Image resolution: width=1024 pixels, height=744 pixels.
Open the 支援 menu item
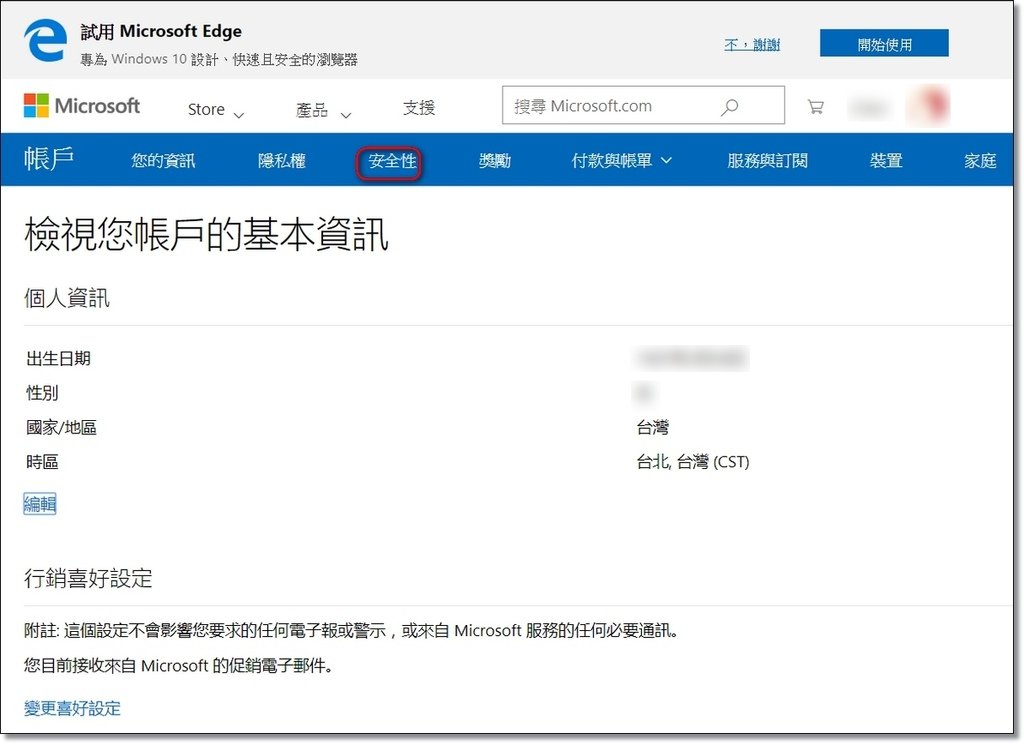tap(419, 108)
